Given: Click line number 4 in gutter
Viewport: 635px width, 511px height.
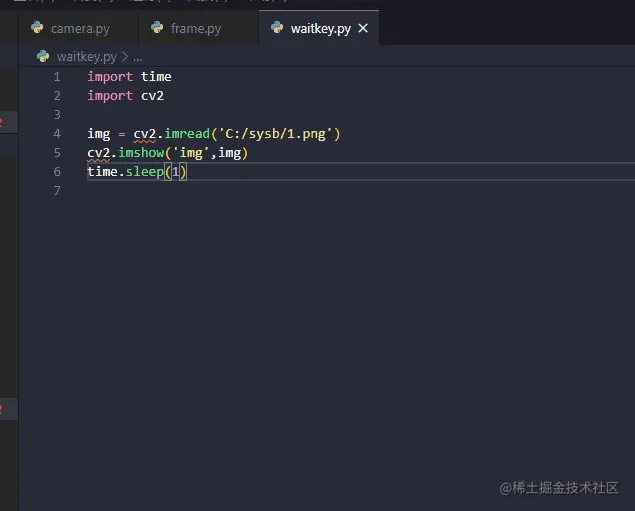Looking at the screenshot, I should (x=57, y=134).
